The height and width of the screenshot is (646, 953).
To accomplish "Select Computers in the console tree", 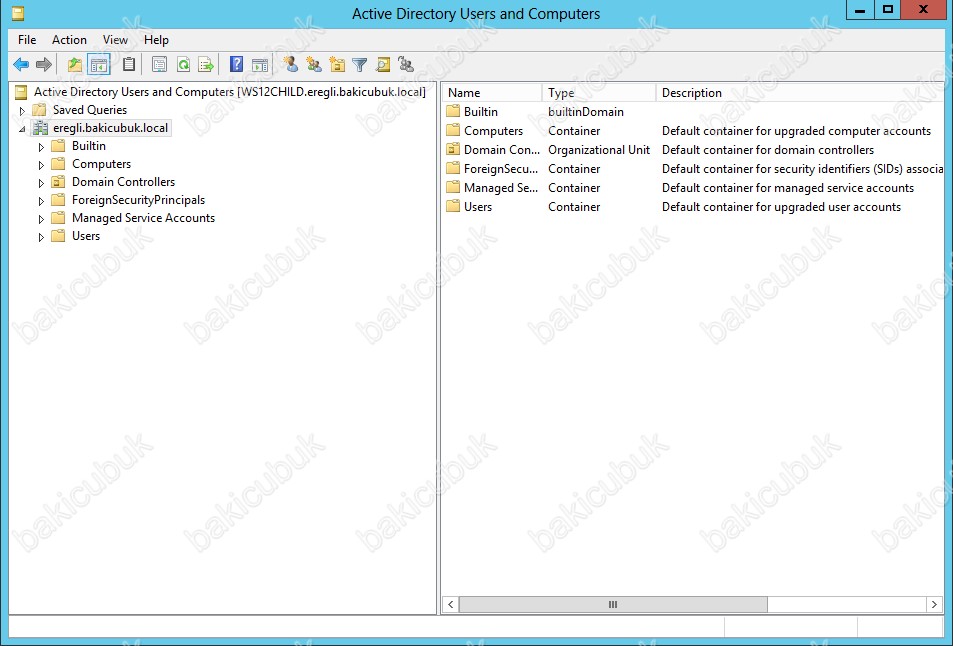I will (101, 164).
